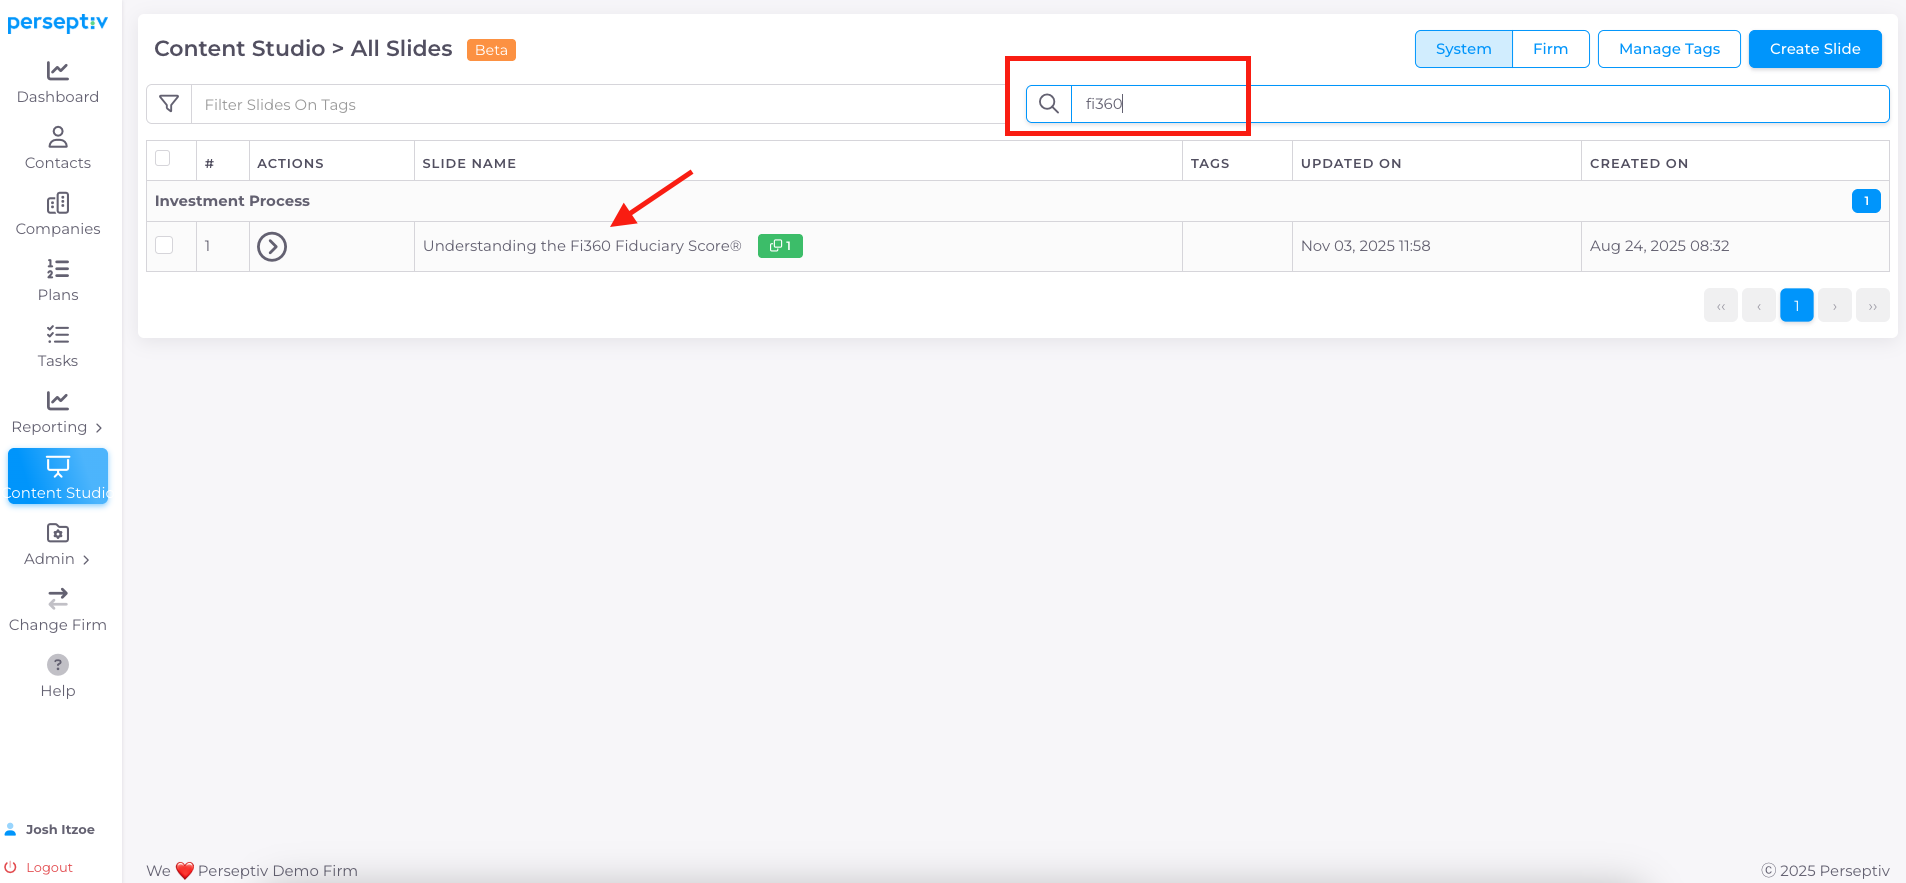Screen dimensions: 1906x883
Task: Click the 'Nov 03, 2025 11:58' updated date
Action: (x=1365, y=246)
